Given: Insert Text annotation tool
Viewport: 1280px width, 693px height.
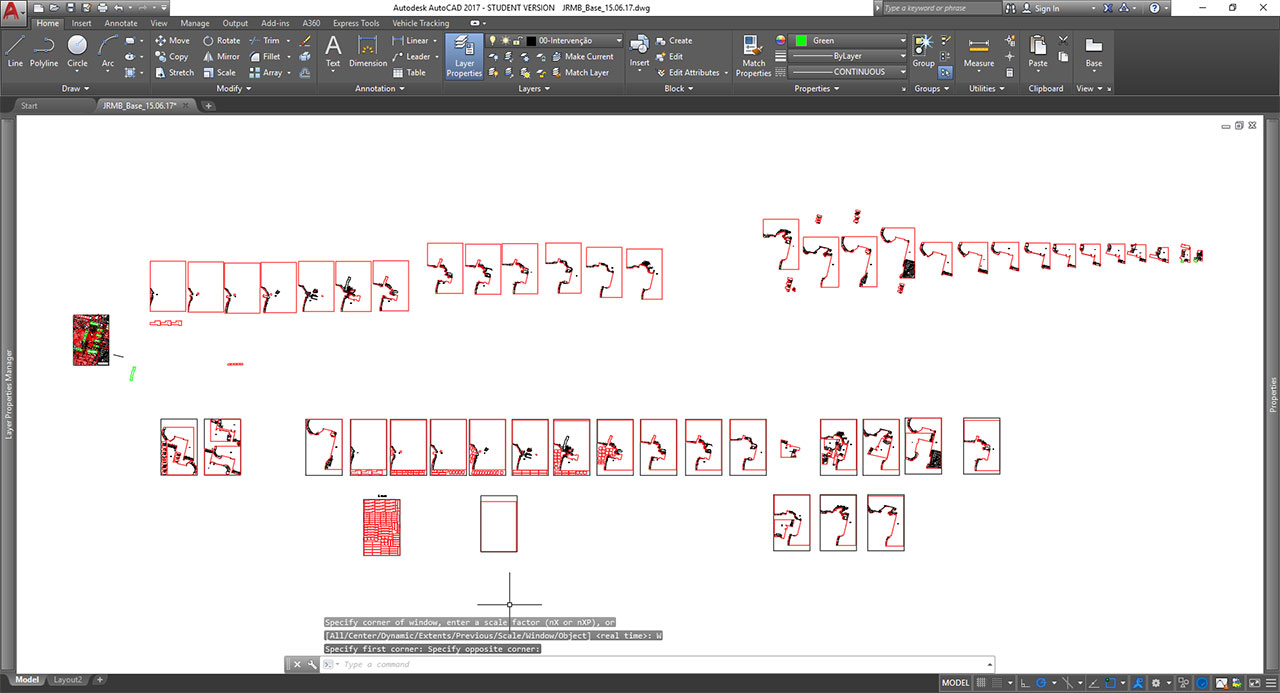Looking at the screenshot, I should click(333, 51).
